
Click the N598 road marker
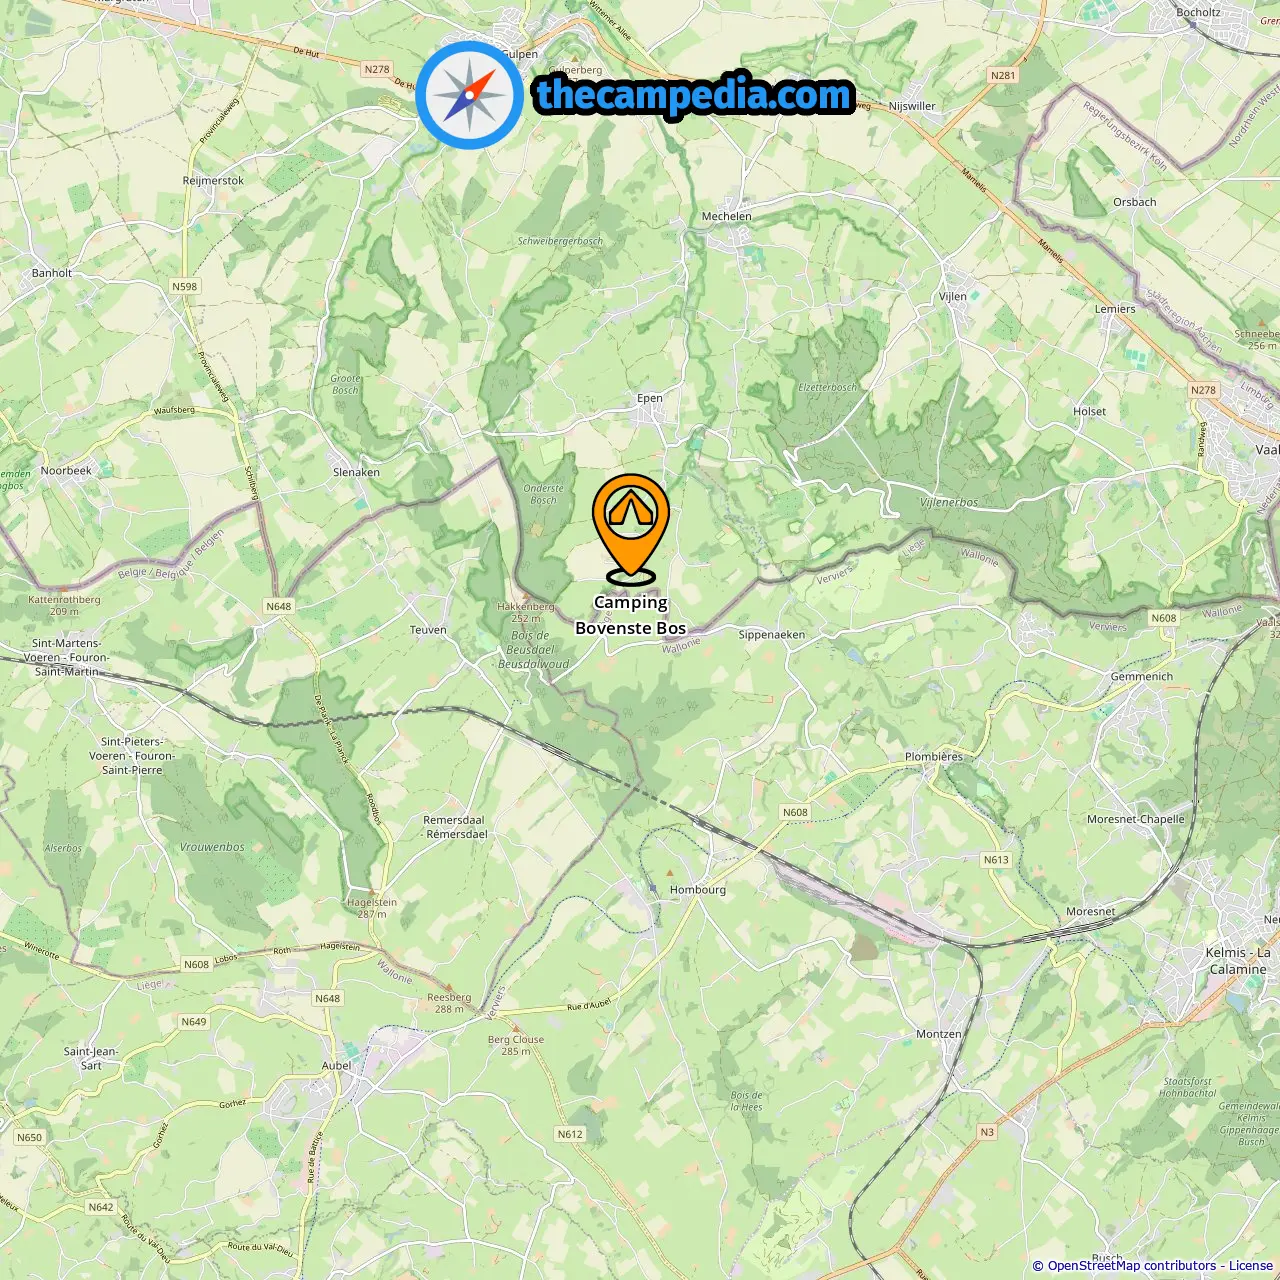click(185, 286)
